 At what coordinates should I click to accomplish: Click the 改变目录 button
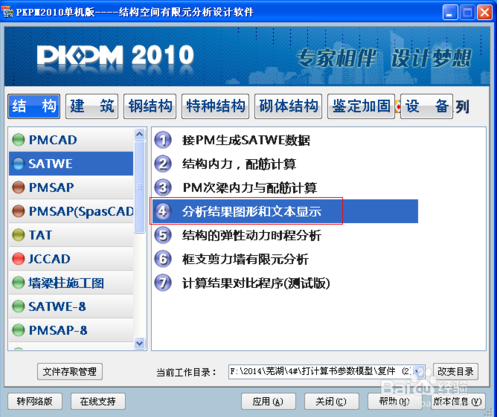point(455,371)
